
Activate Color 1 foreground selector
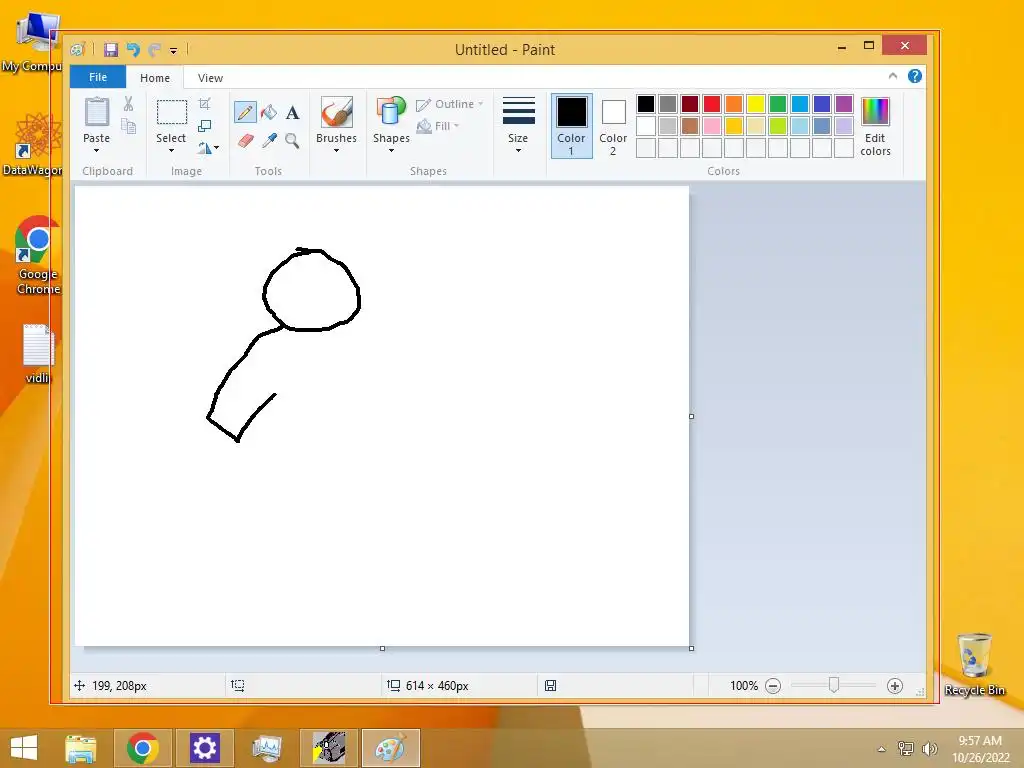click(571, 126)
